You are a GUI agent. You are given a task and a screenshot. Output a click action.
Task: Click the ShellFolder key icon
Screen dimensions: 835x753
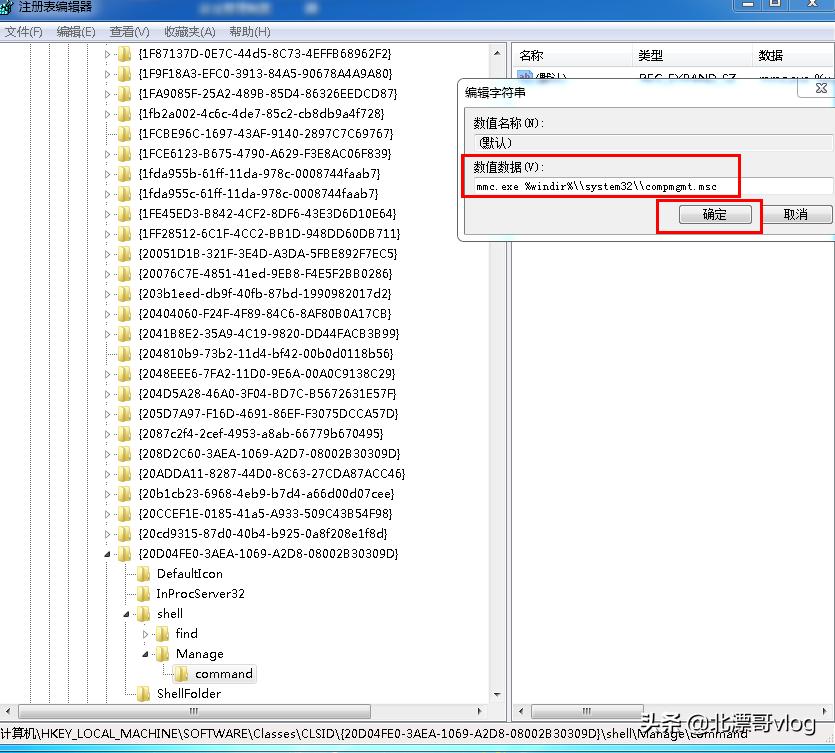pyautogui.click(x=143, y=693)
